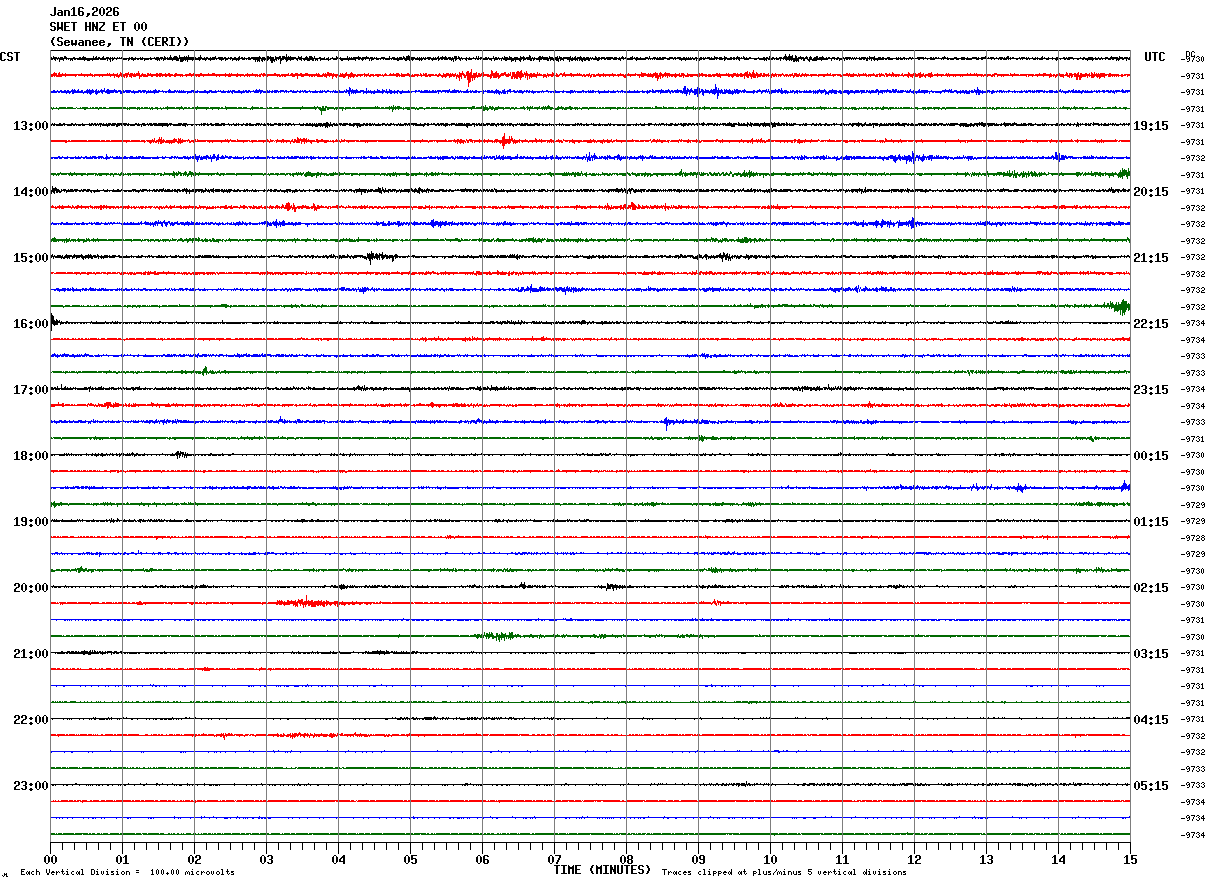Click minute 10 on the time axis

pos(770,859)
